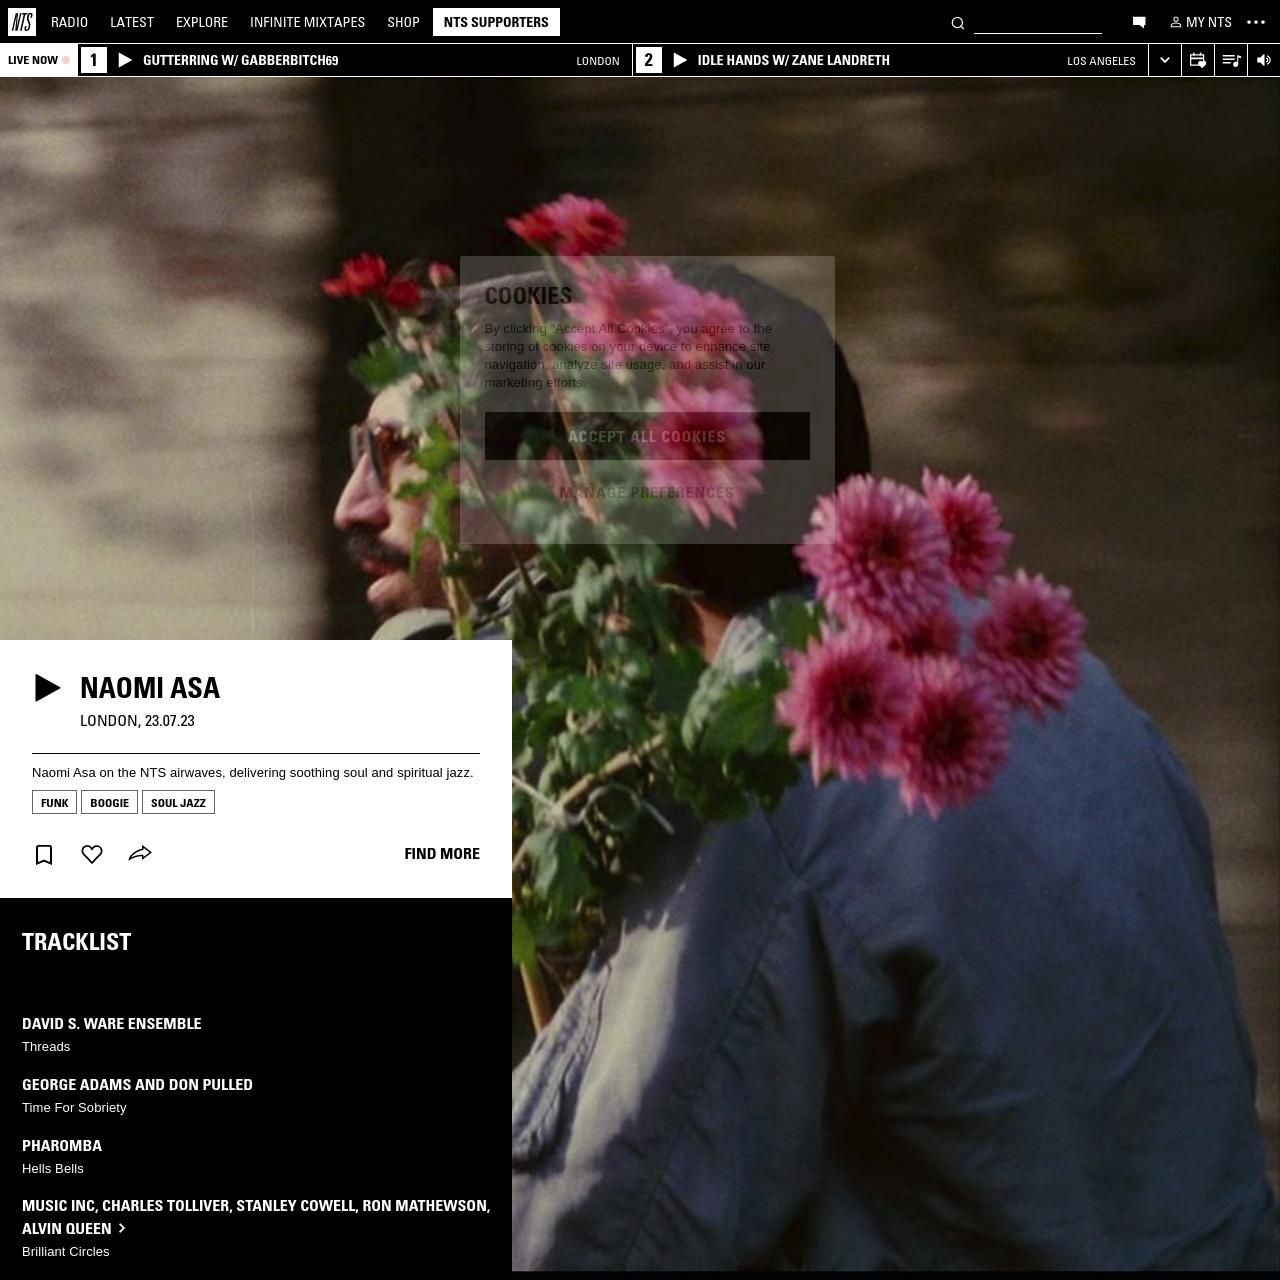Play the Naomi Asa episode
This screenshot has height=1280, width=1280.
47,688
